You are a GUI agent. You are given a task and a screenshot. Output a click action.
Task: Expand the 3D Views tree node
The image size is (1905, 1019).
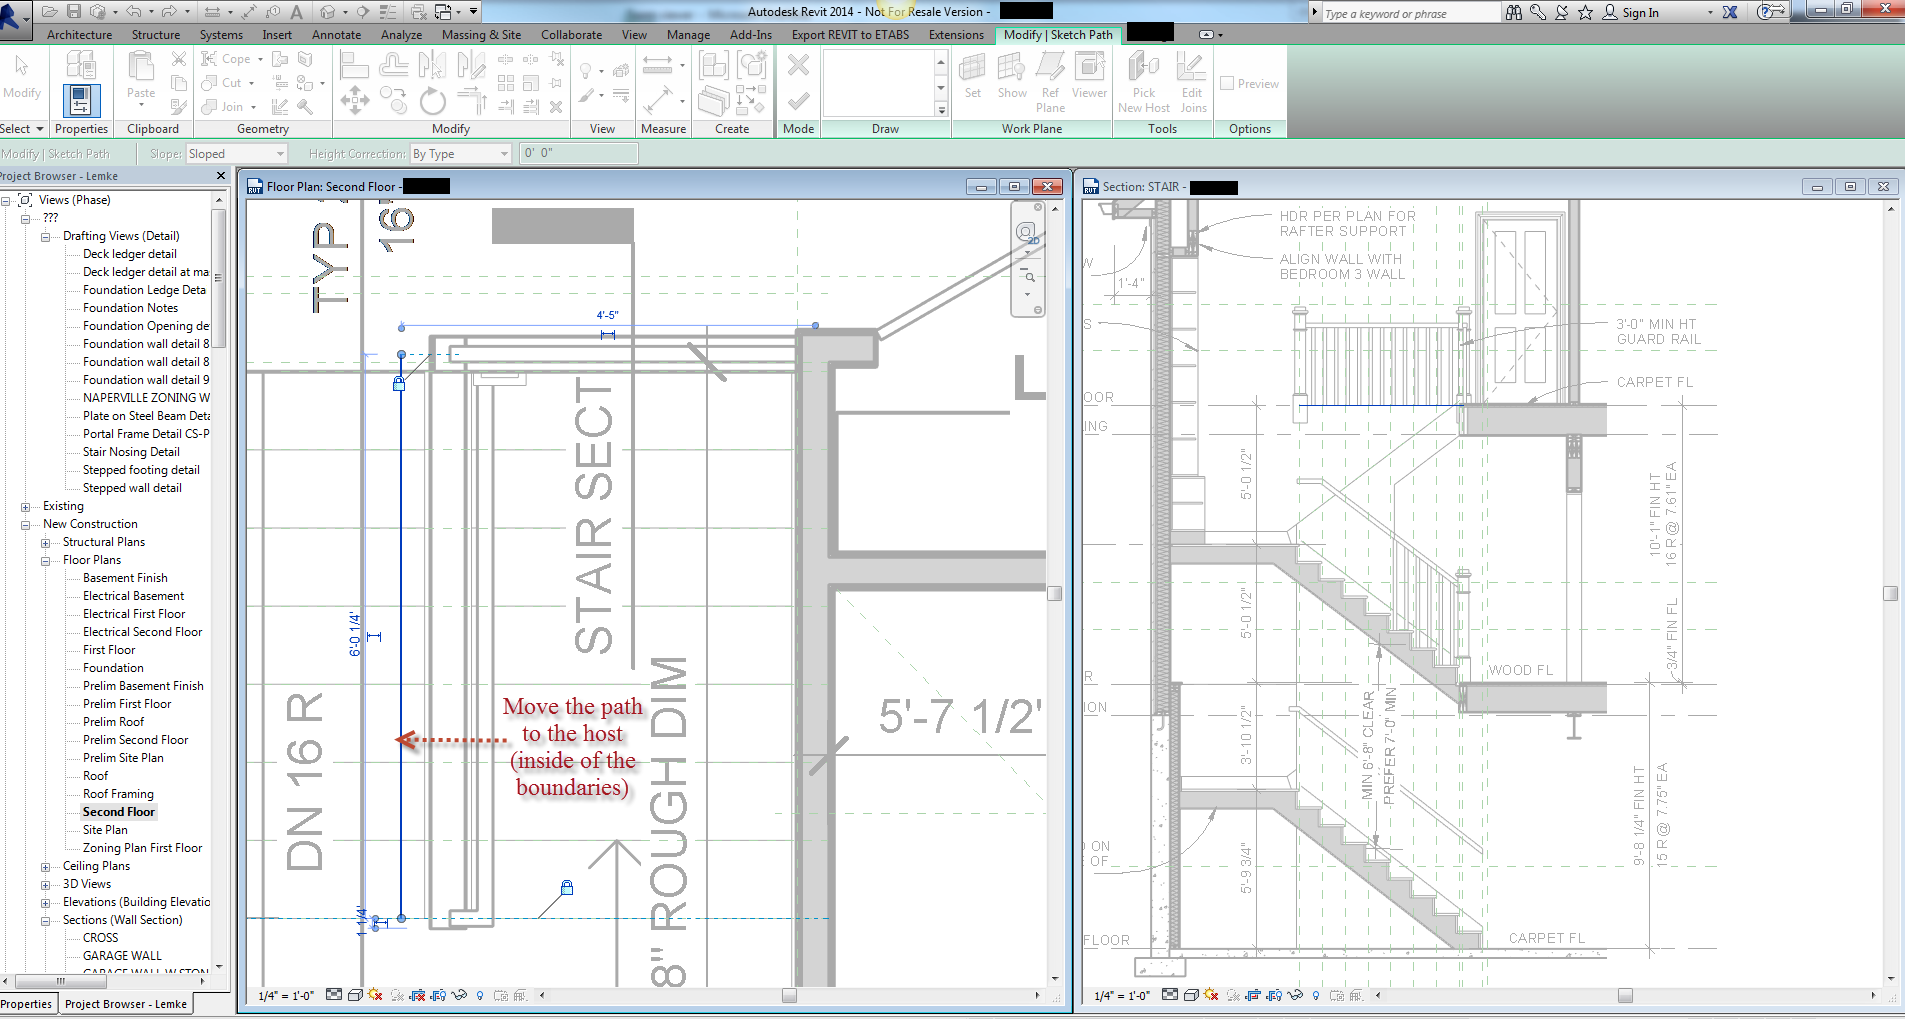click(x=45, y=885)
